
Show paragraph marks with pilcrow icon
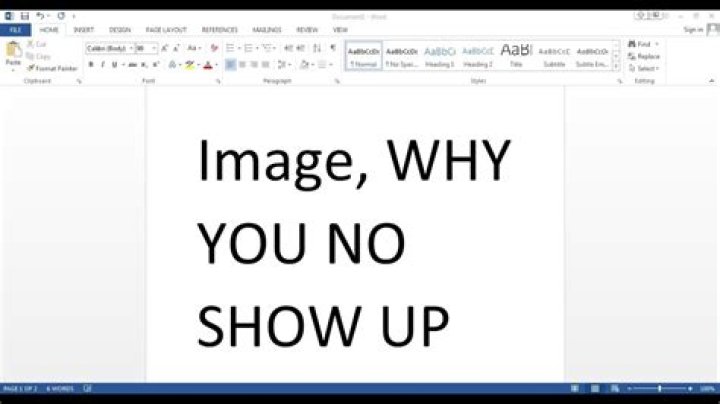[333, 48]
